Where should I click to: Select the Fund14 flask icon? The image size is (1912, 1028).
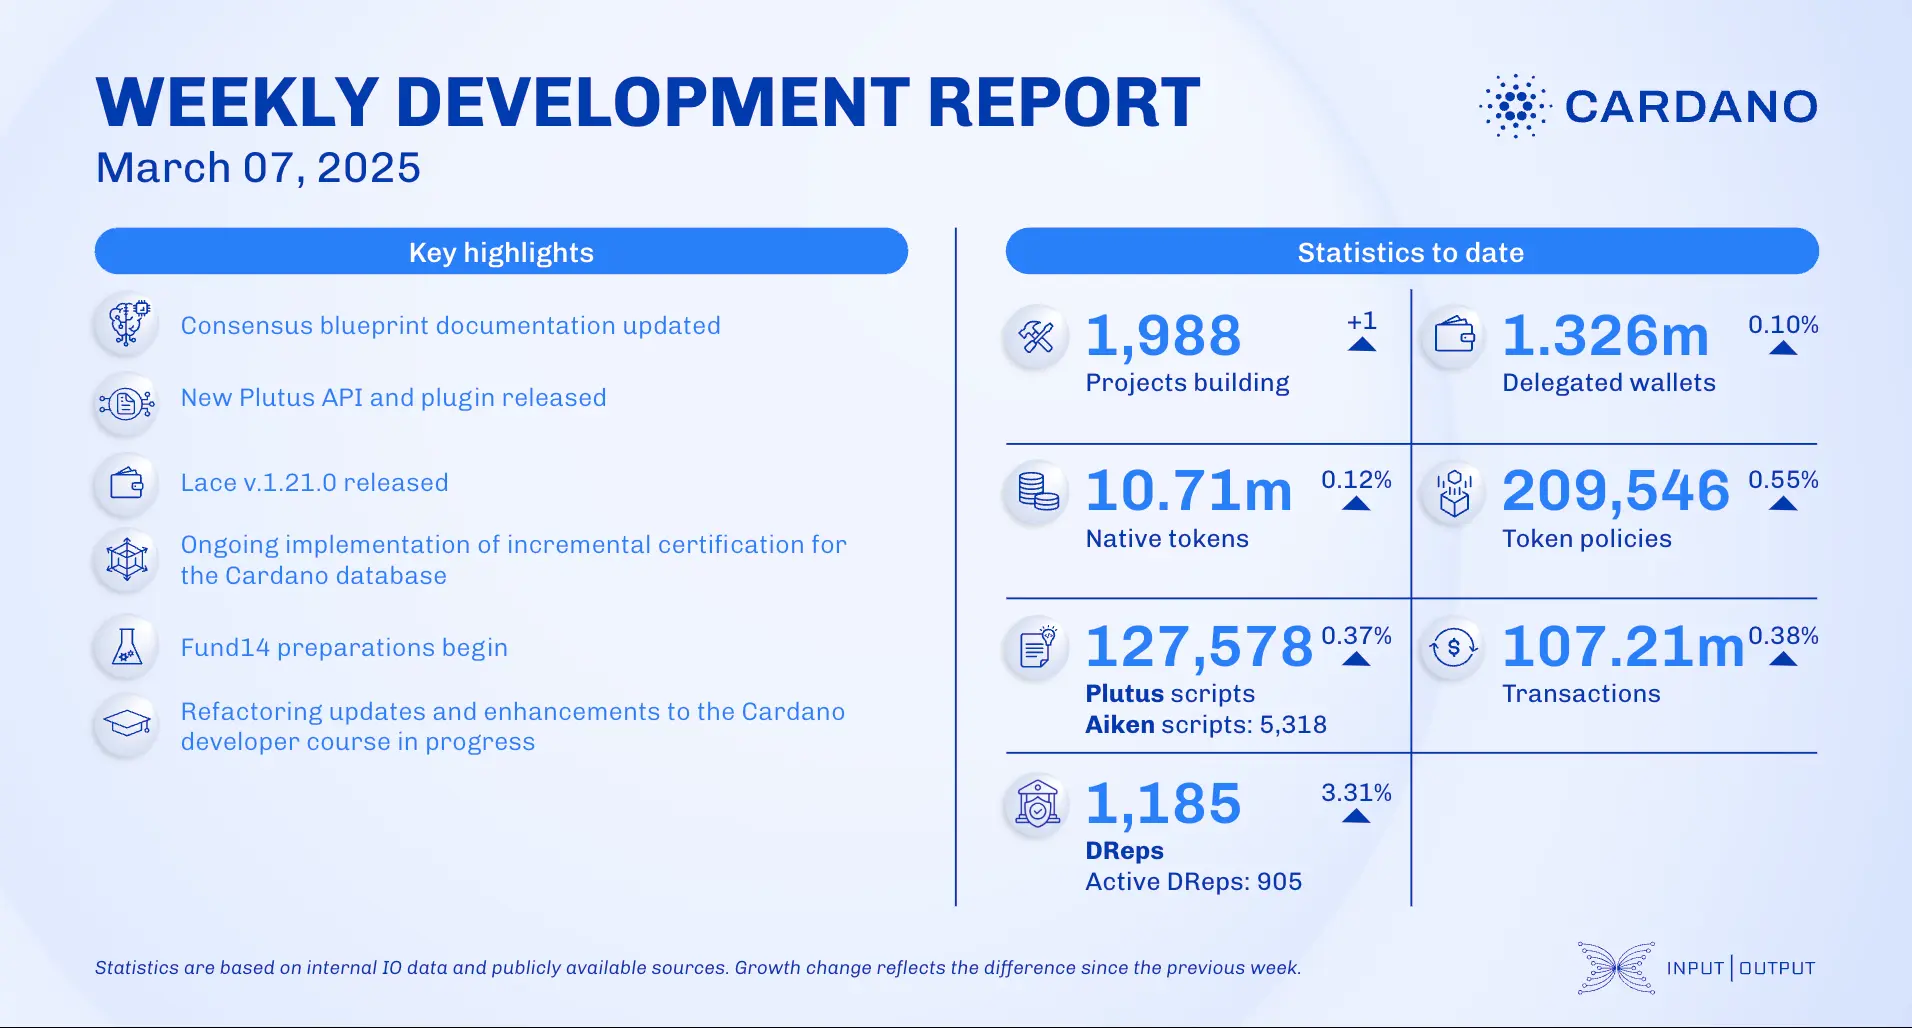click(126, 647)
